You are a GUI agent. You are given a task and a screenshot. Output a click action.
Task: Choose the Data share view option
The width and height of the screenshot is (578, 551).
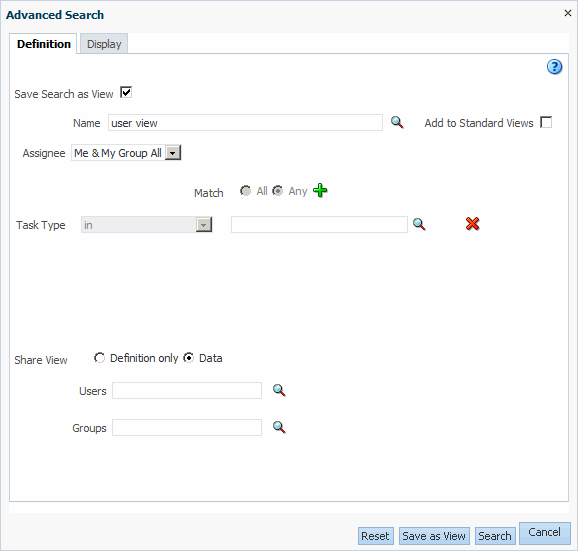pos(188,358)
